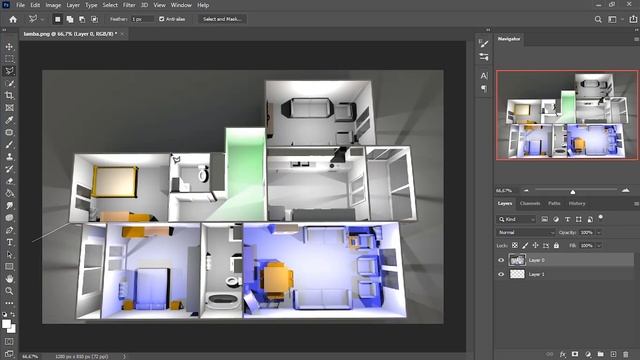Open Edit Toolbar three-dots menu
The width and height of the screenshot is (640, 360).
[9, 303]
